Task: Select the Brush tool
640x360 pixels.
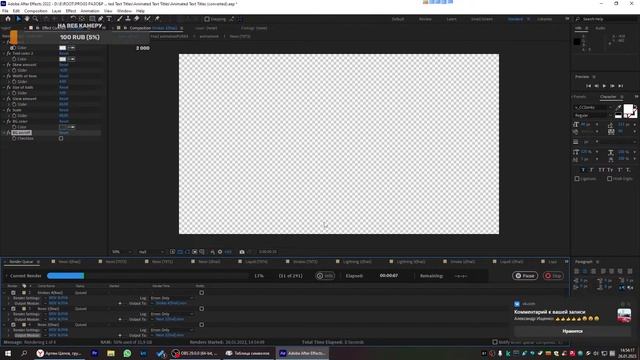Action: click(120, 19)
